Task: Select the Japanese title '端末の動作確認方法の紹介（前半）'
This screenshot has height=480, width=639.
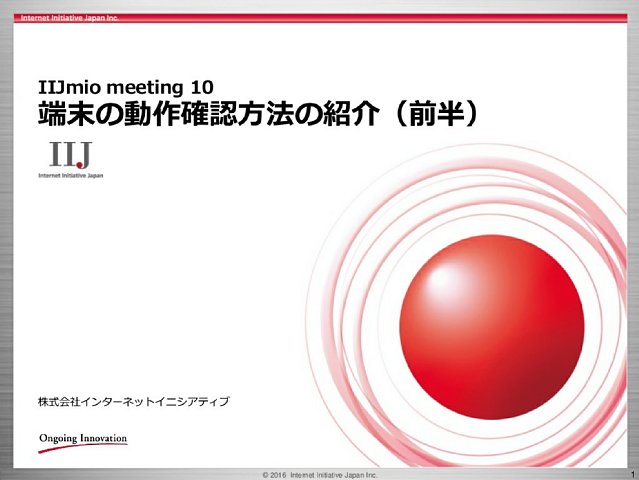Action: [x=258, y=114]
